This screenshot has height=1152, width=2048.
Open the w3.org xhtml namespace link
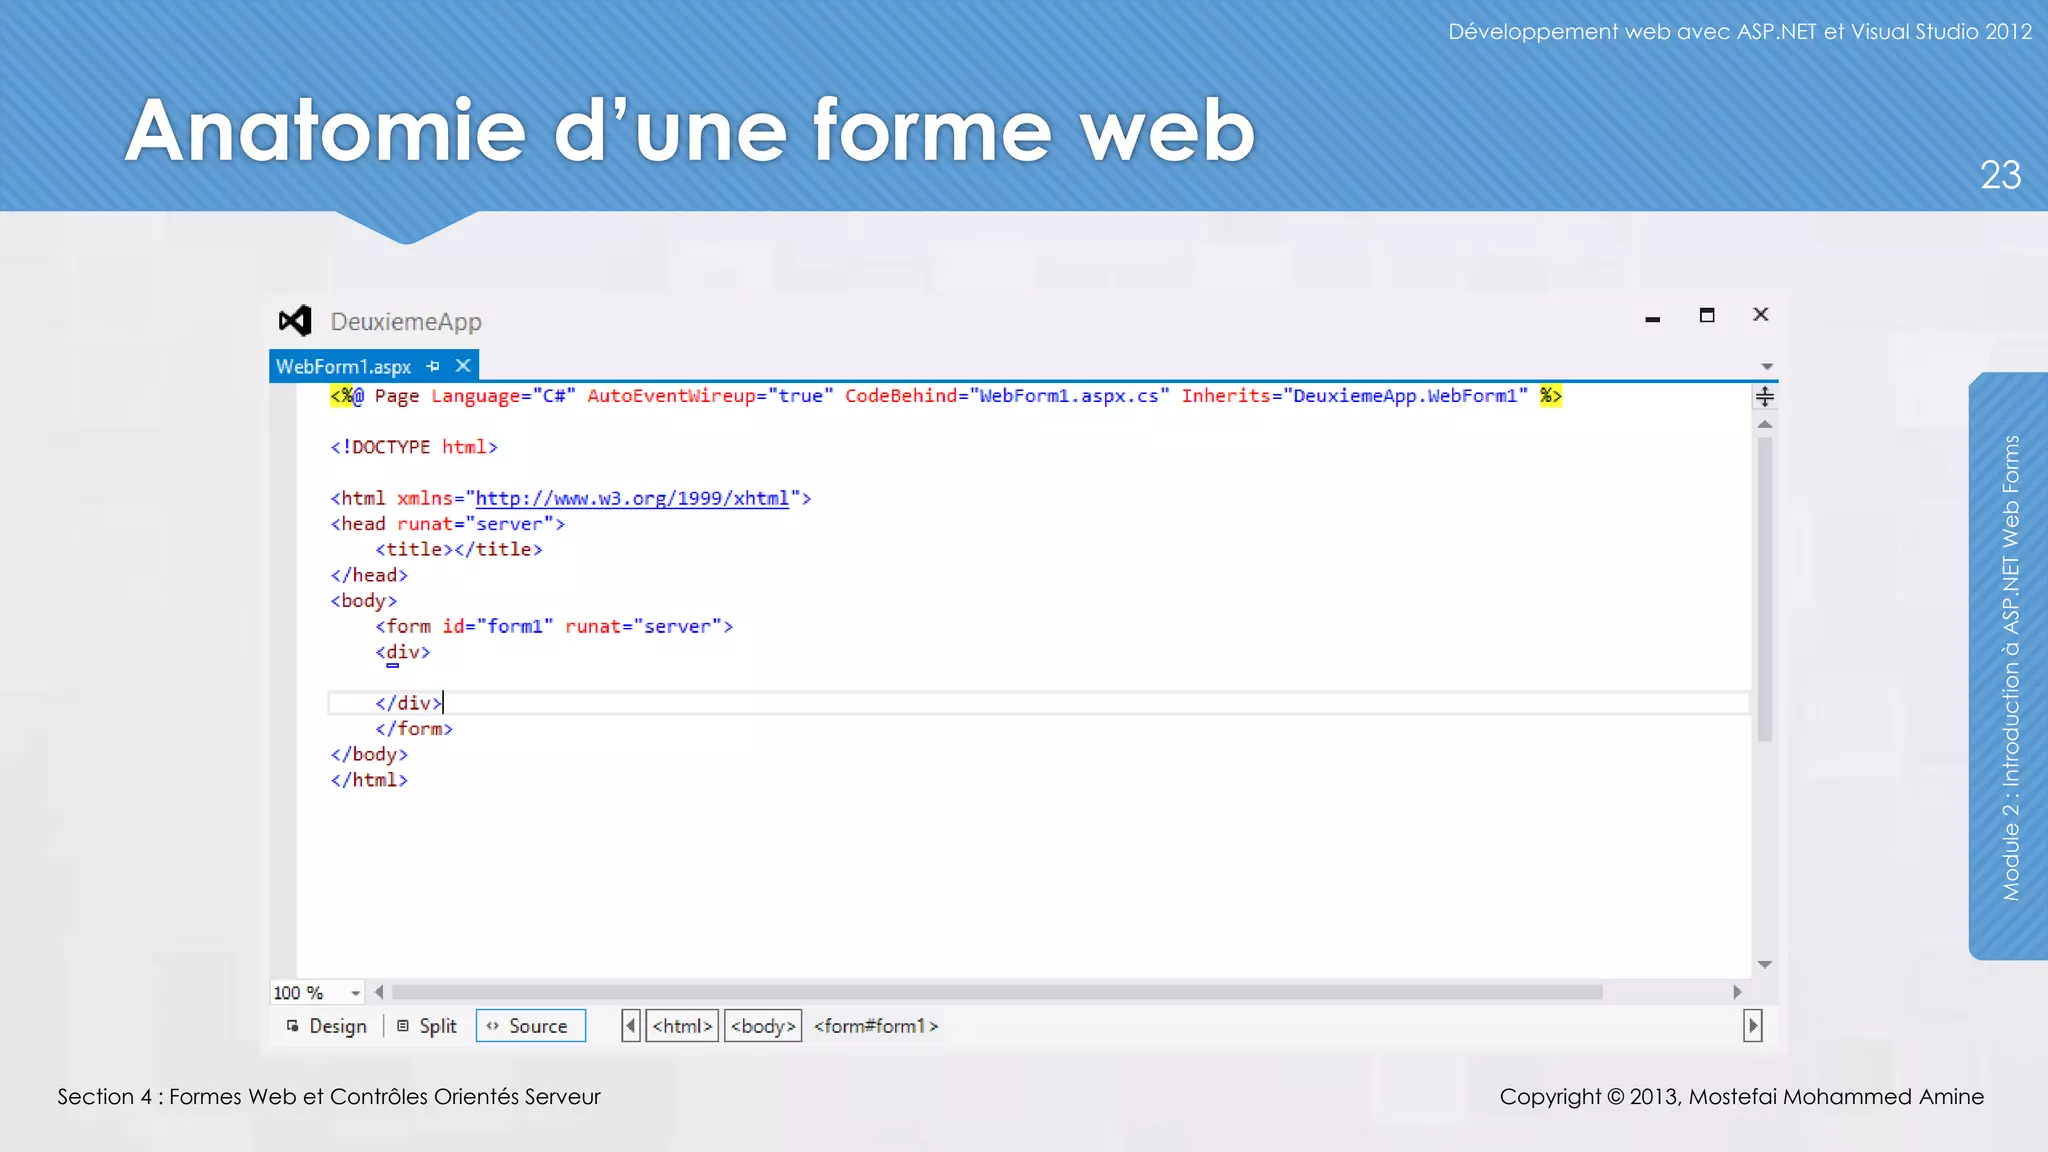tap(632, 498)
